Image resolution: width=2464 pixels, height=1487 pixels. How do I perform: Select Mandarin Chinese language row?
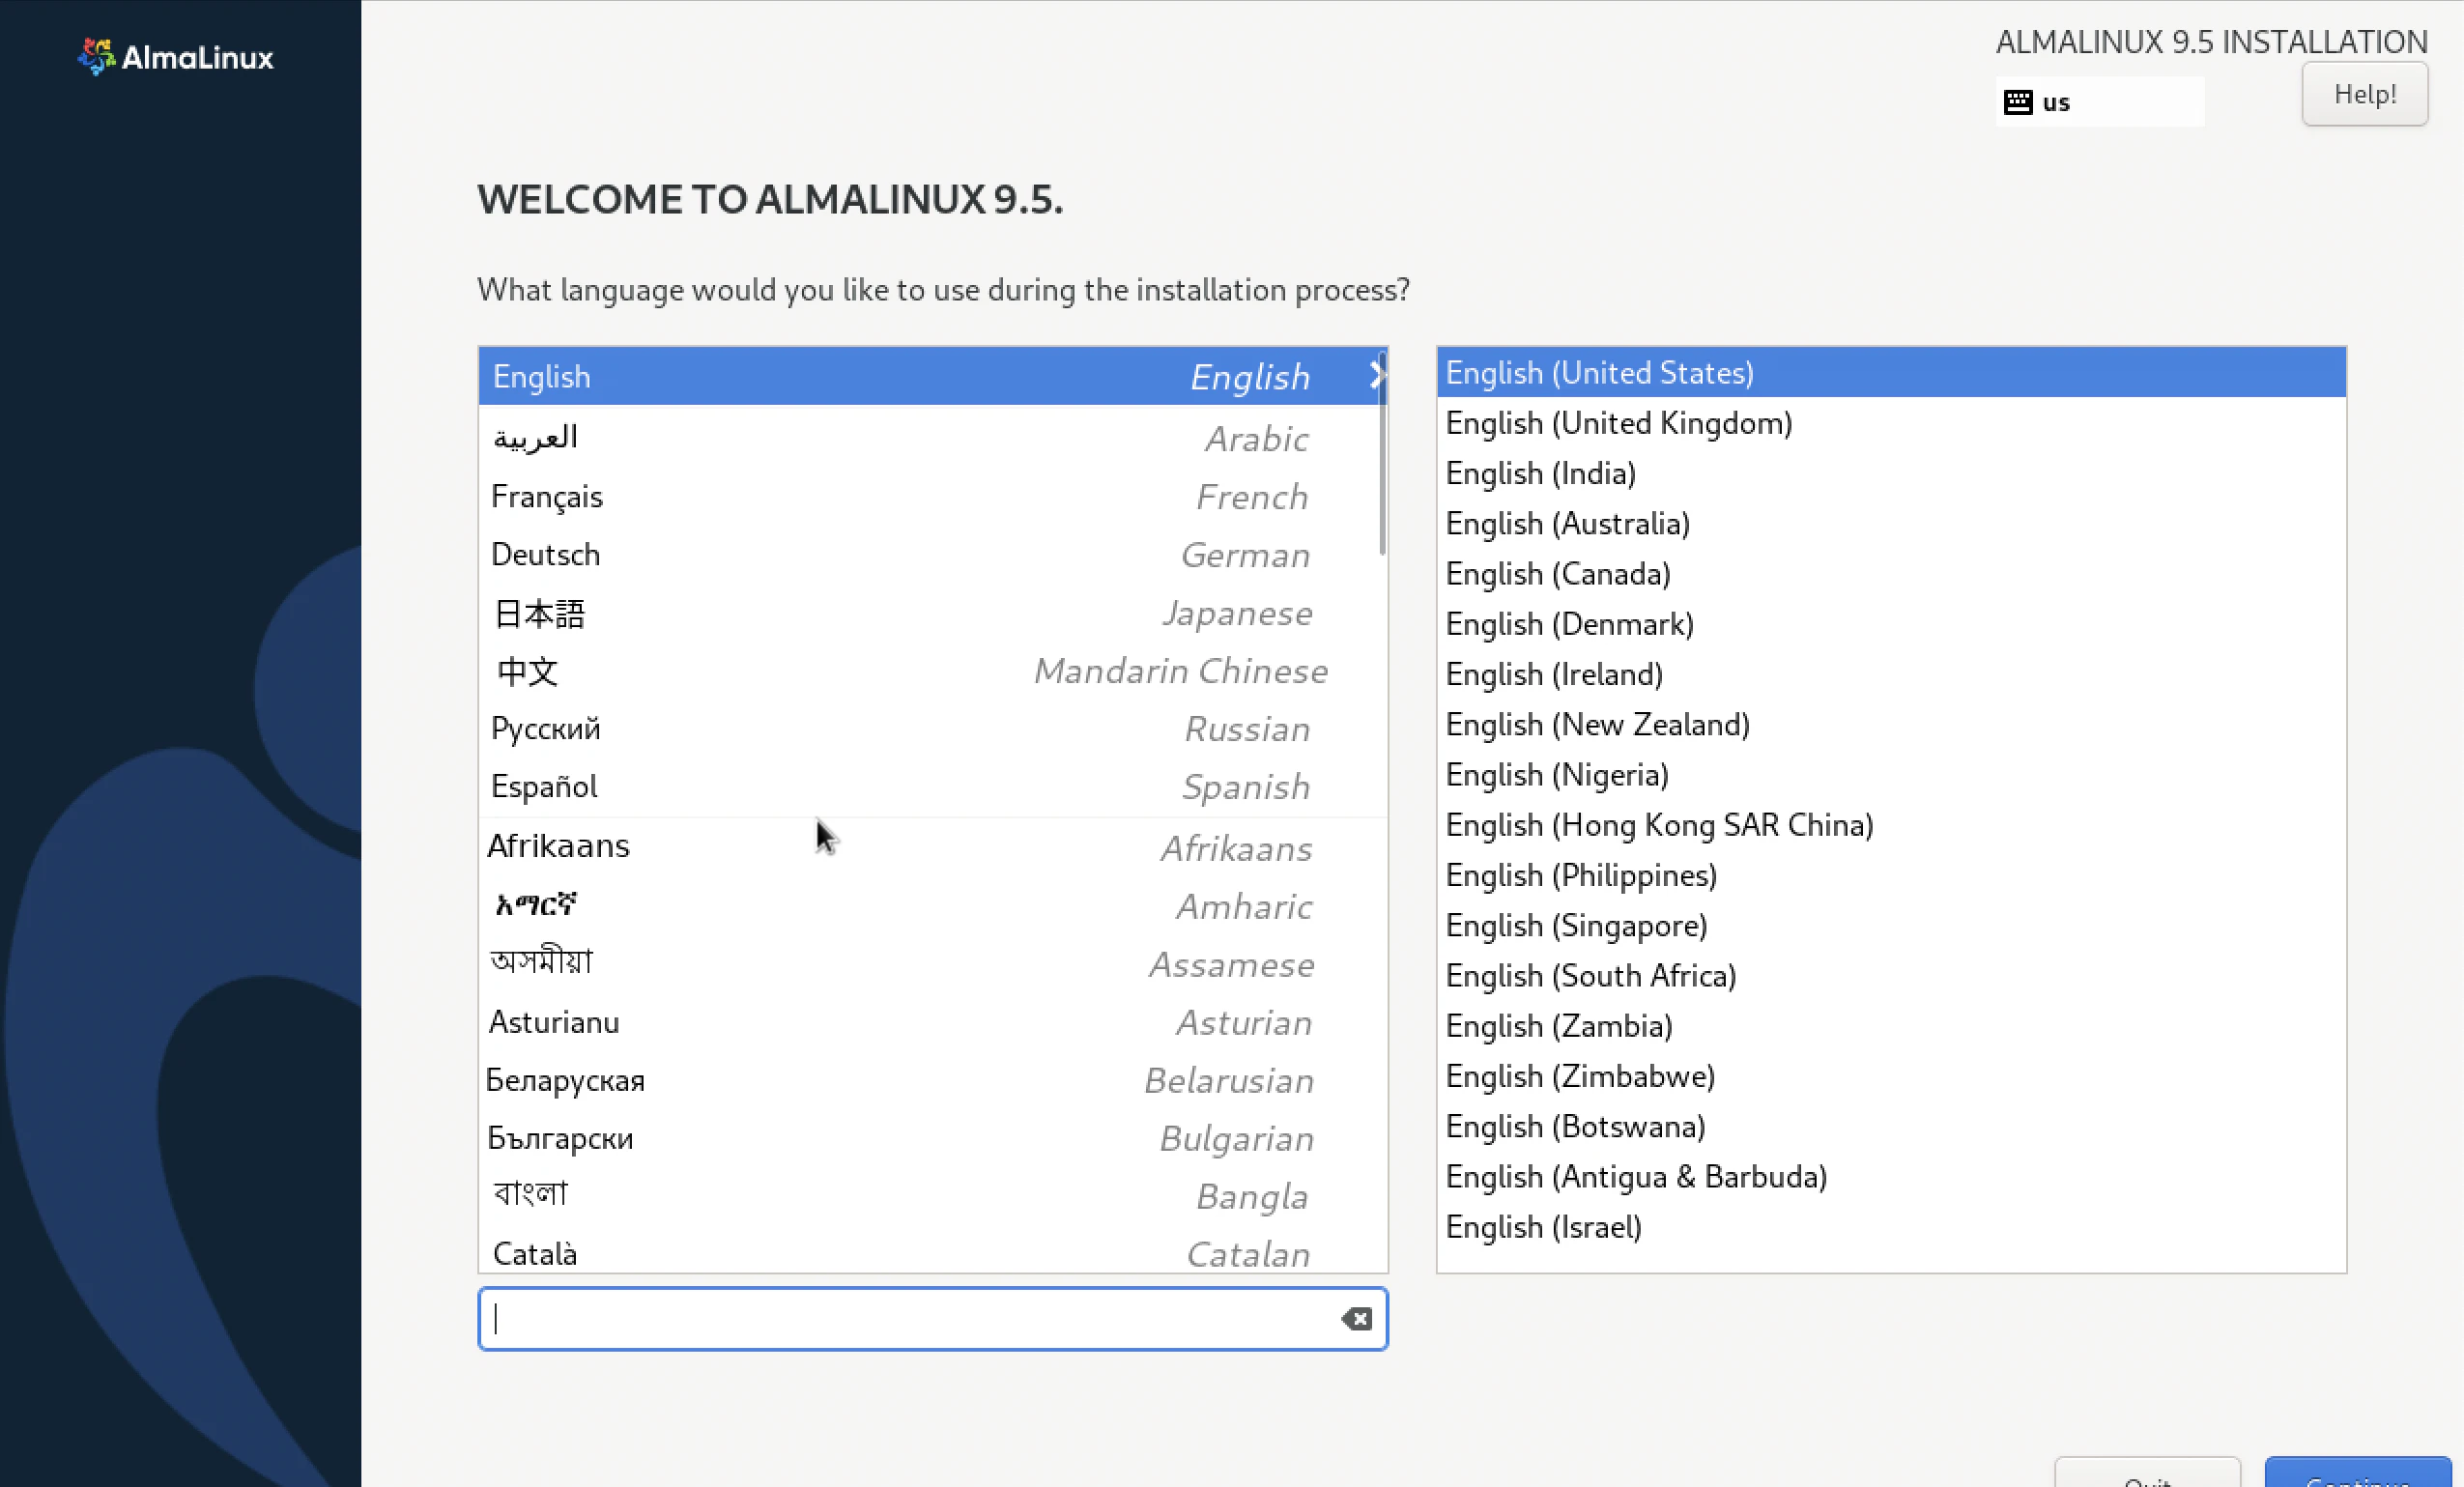pyautogui.click(x=932, y=670)
